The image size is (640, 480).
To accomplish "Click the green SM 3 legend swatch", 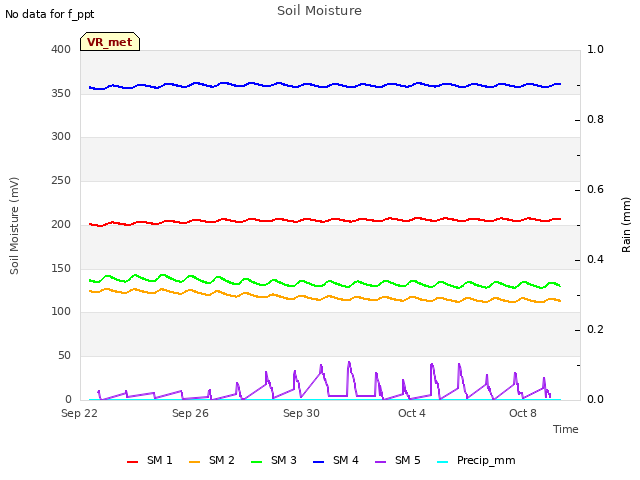I will coord(257,462).
